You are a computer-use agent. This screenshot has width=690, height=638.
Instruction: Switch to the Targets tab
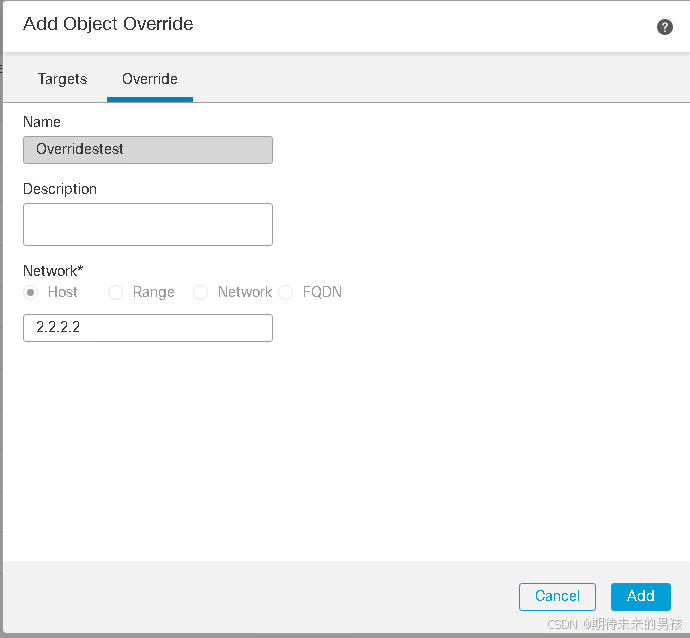(62, 79)
